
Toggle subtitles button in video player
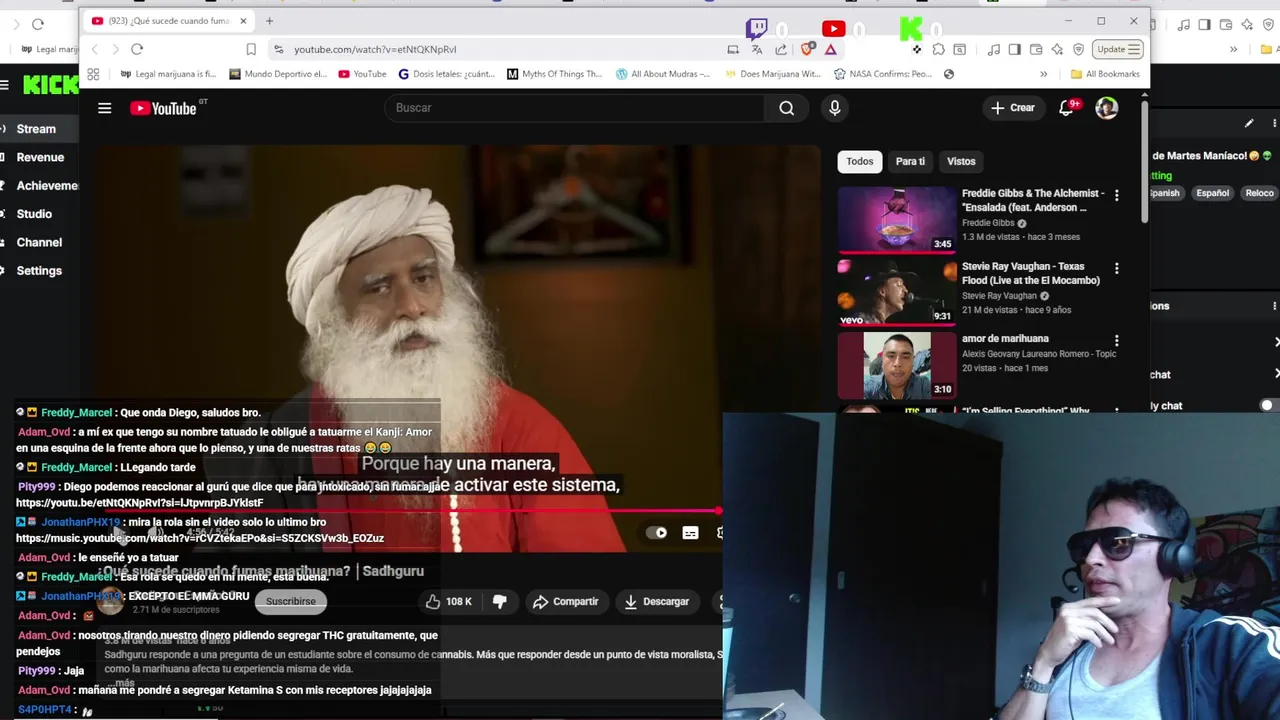[690, 533]
